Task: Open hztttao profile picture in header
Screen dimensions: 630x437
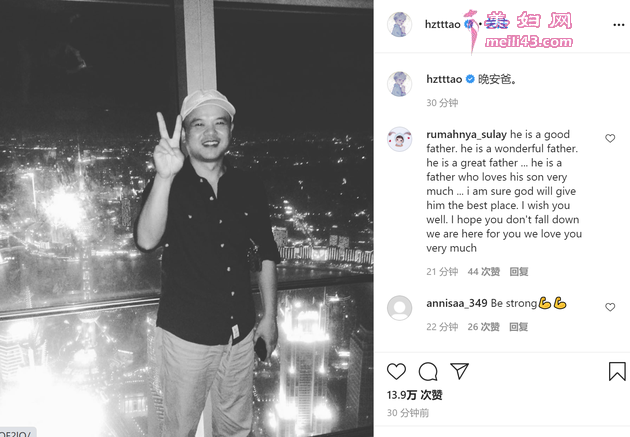Action: tap(399, 24)
